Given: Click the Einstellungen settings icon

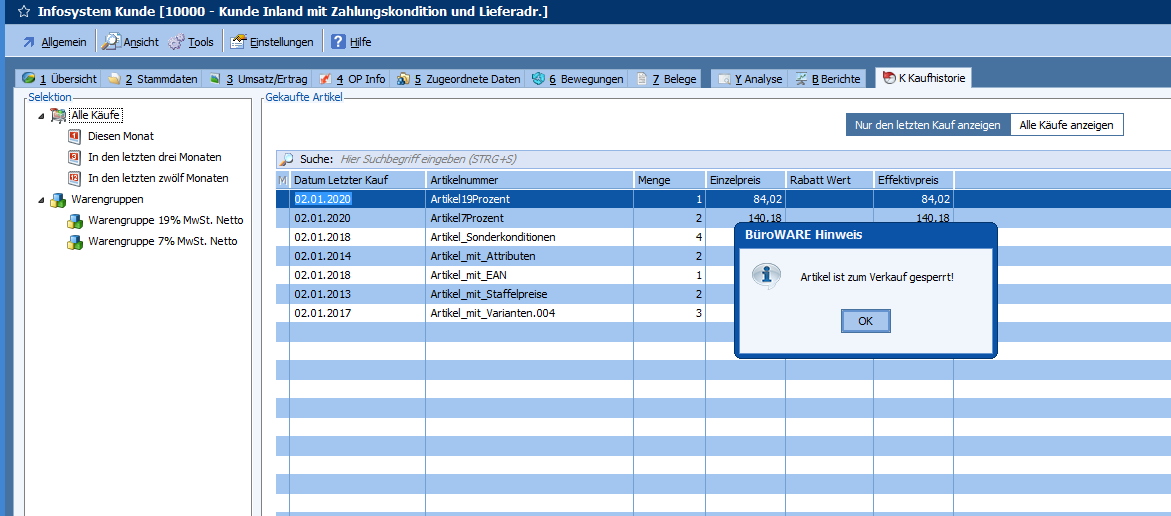Looking at the screenshot, I should click(x=238, y=42).
